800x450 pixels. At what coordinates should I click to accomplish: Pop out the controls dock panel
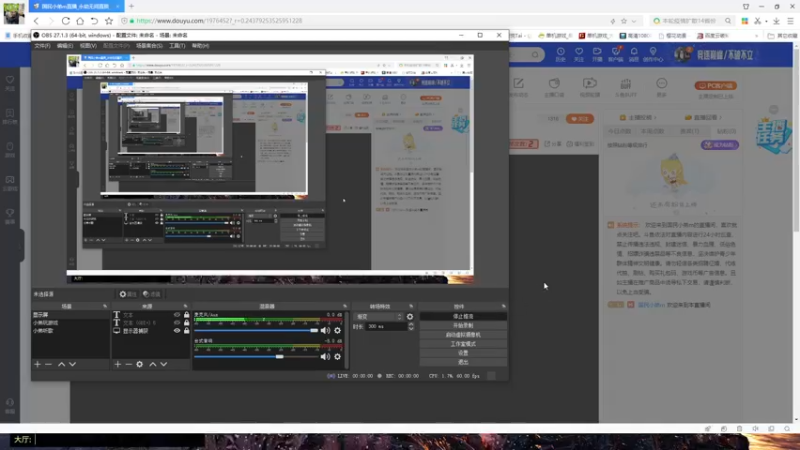[504, 306]
